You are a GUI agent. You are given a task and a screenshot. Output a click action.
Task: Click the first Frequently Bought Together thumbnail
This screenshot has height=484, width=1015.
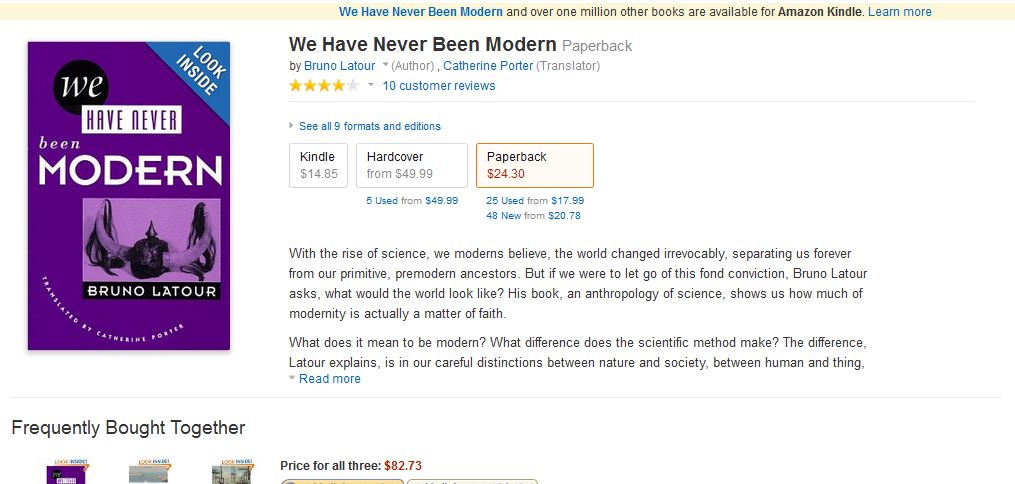(x=63, y=472)
